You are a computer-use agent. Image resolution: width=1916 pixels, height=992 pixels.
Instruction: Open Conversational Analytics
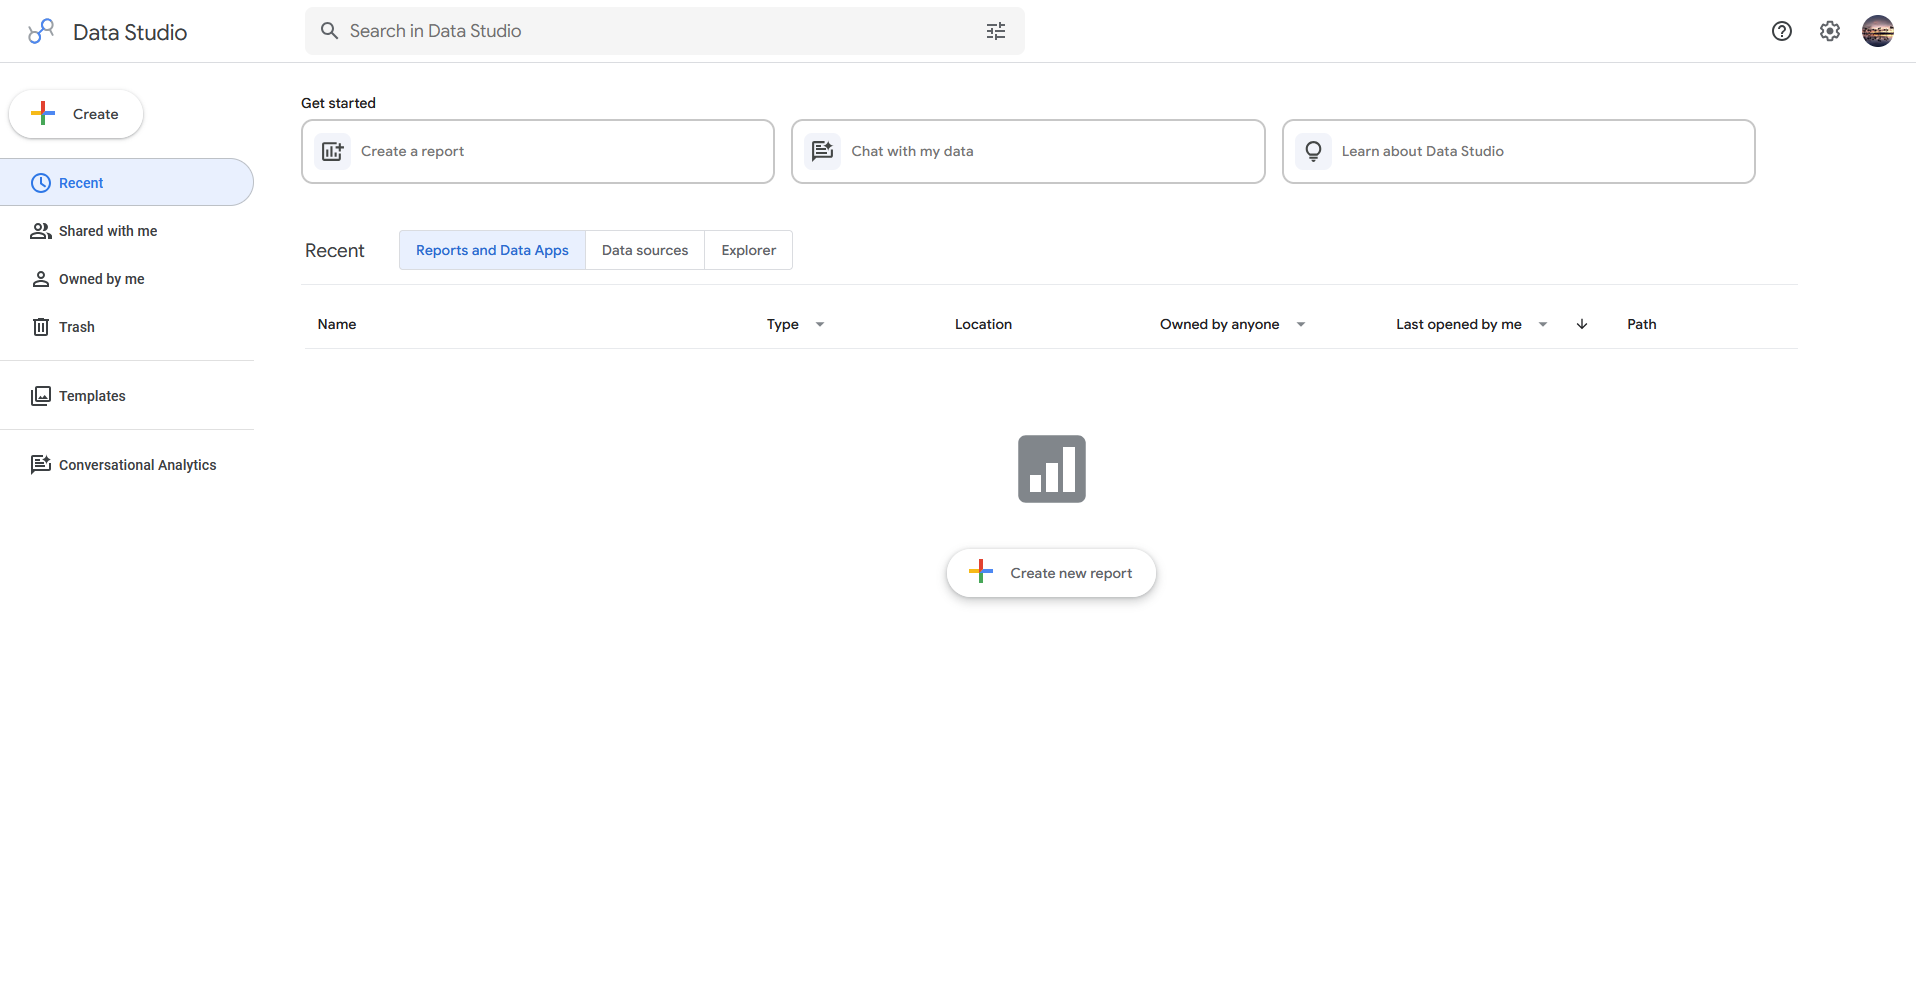(x=127, y=465)
